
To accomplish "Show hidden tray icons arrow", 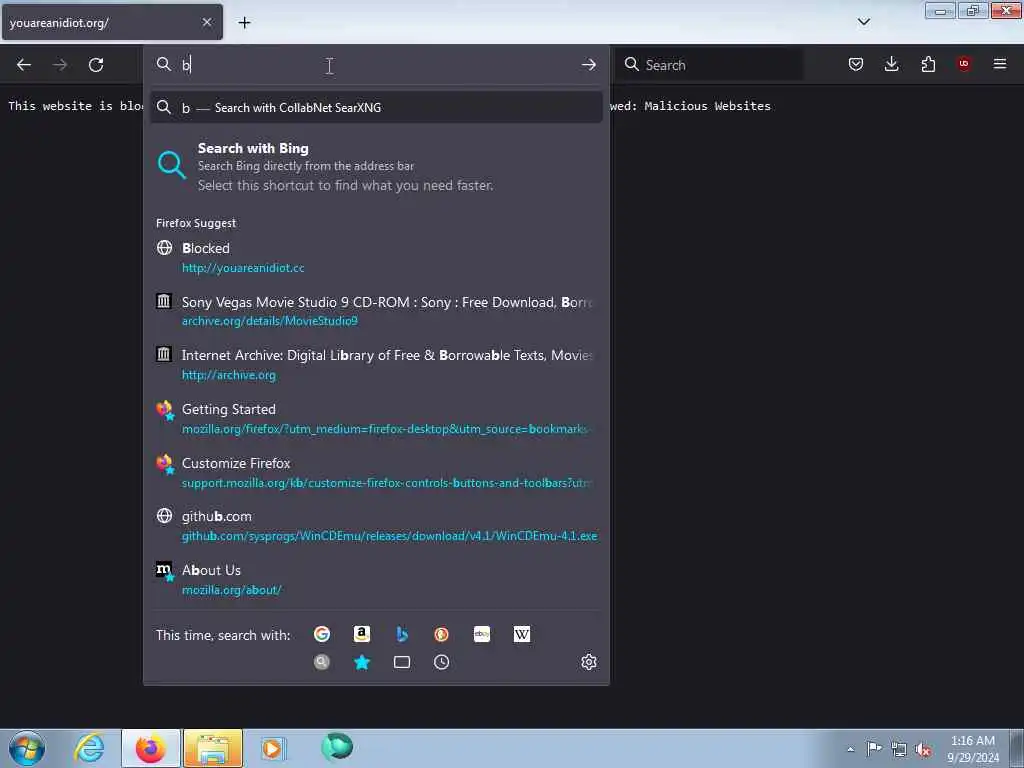I will tap(850, 749).
